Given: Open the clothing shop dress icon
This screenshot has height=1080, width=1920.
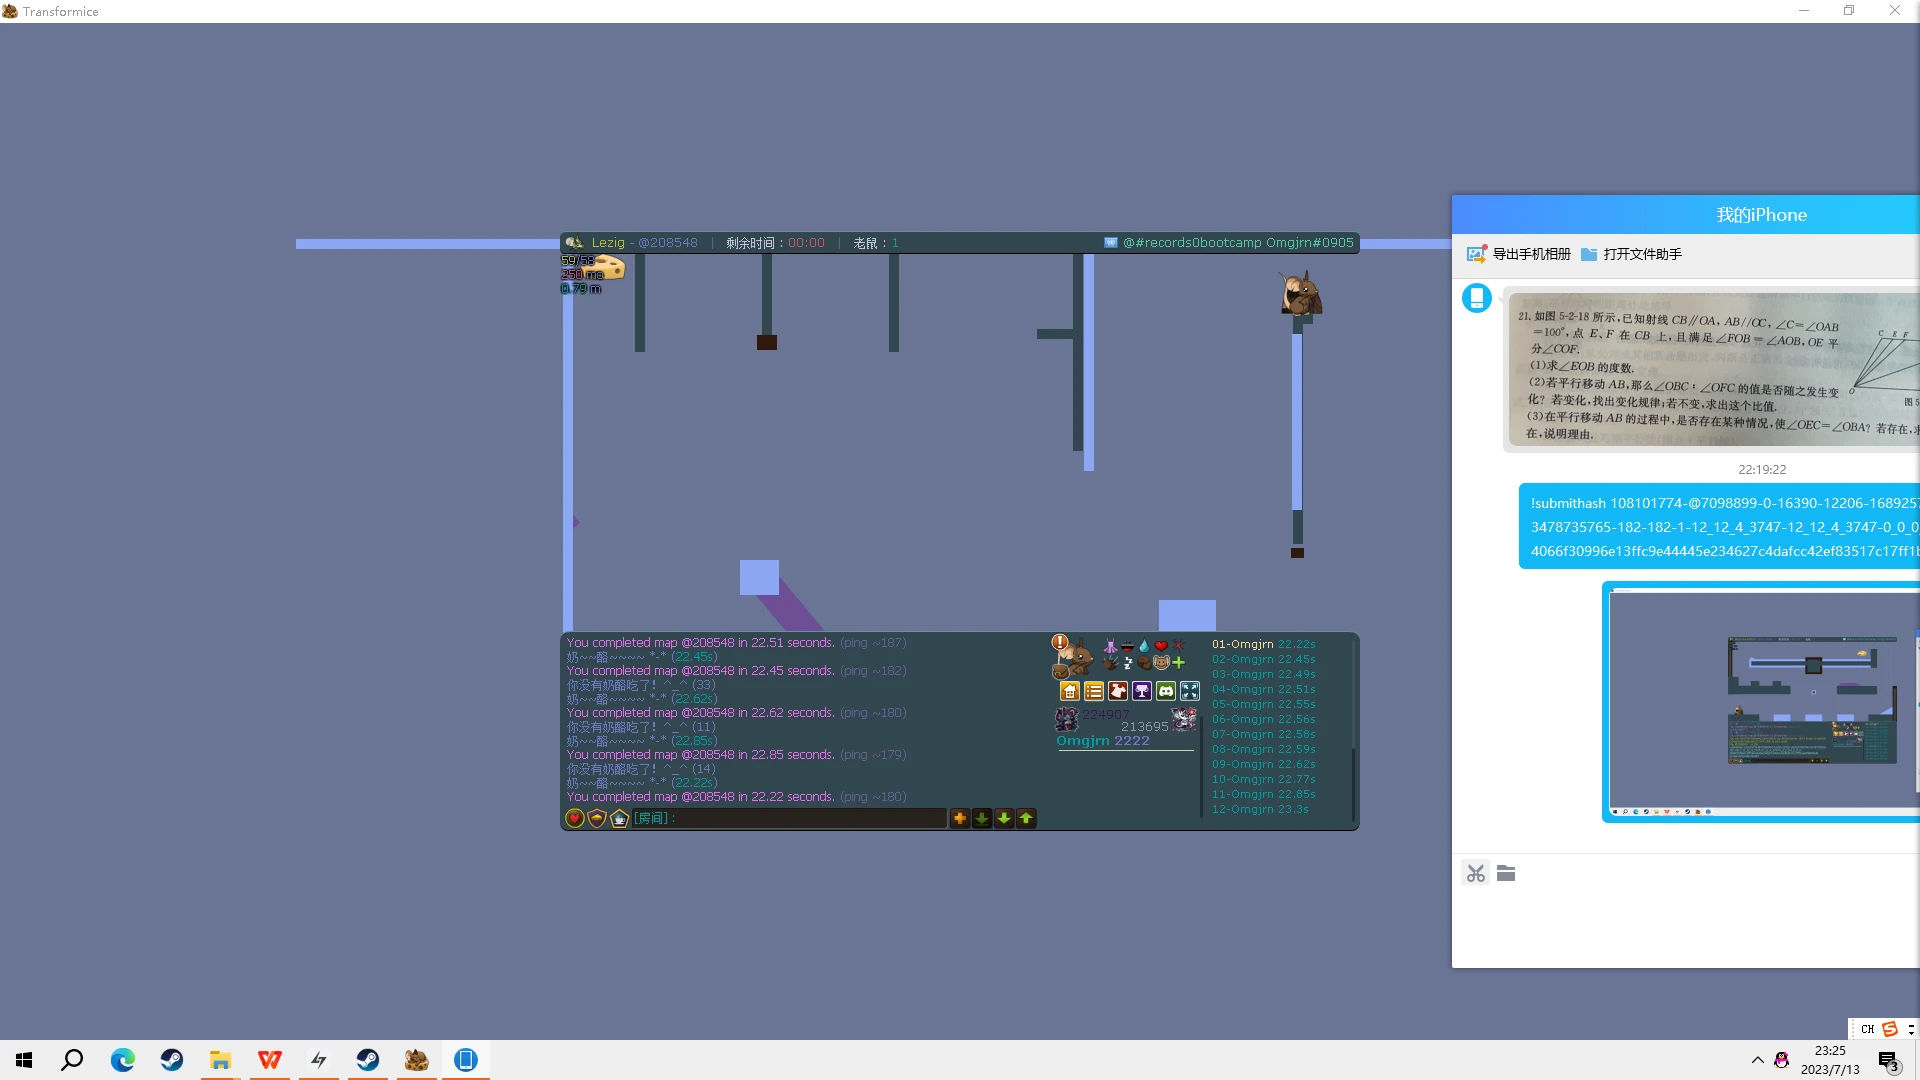Looking at the screenshot, I should (x=1118, y=691).
